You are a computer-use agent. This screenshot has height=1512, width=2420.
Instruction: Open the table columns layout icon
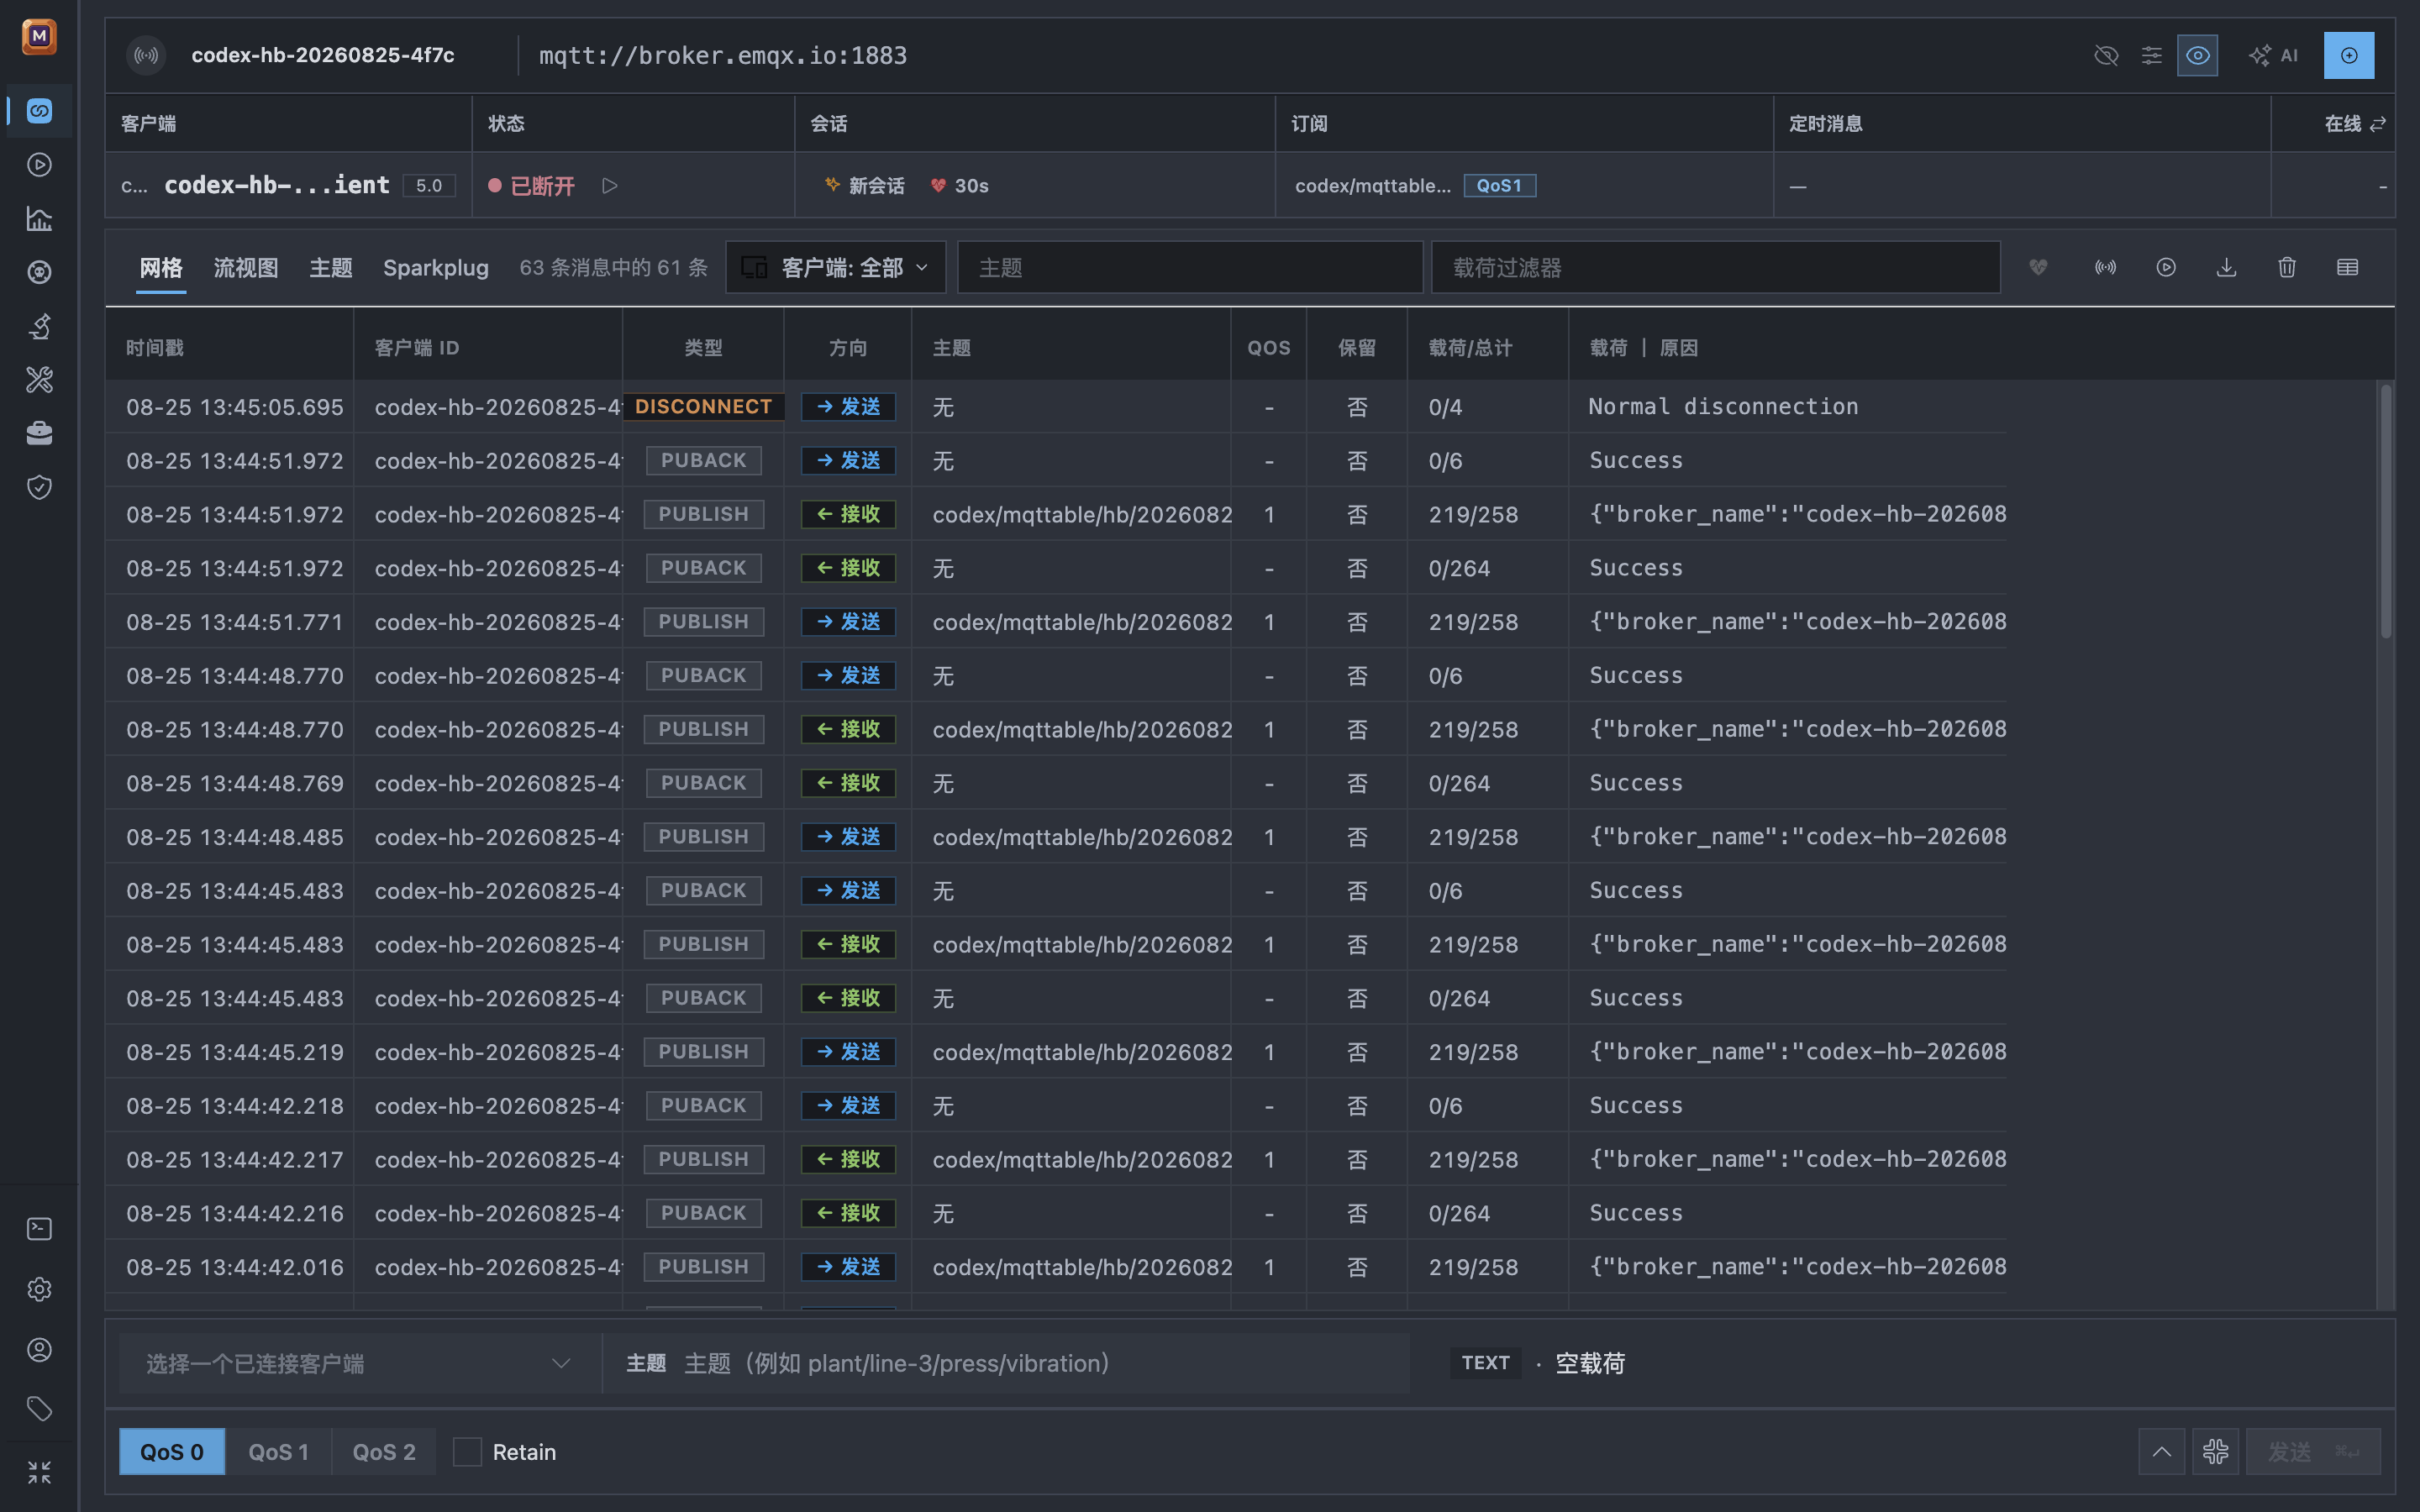click(2347, 267)
